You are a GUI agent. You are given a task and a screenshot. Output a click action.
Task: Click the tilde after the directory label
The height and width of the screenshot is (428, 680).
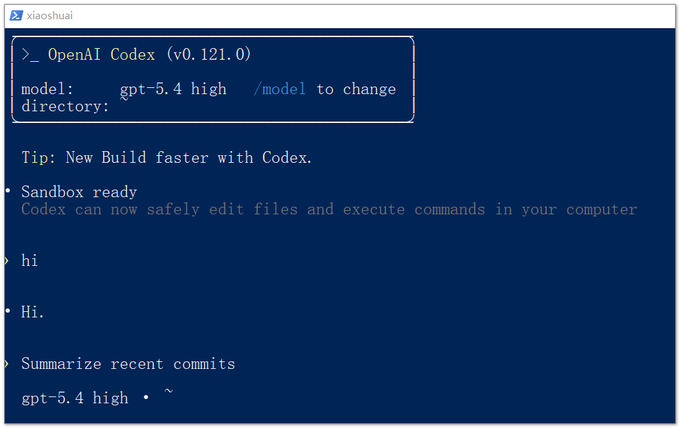point(124,99)
